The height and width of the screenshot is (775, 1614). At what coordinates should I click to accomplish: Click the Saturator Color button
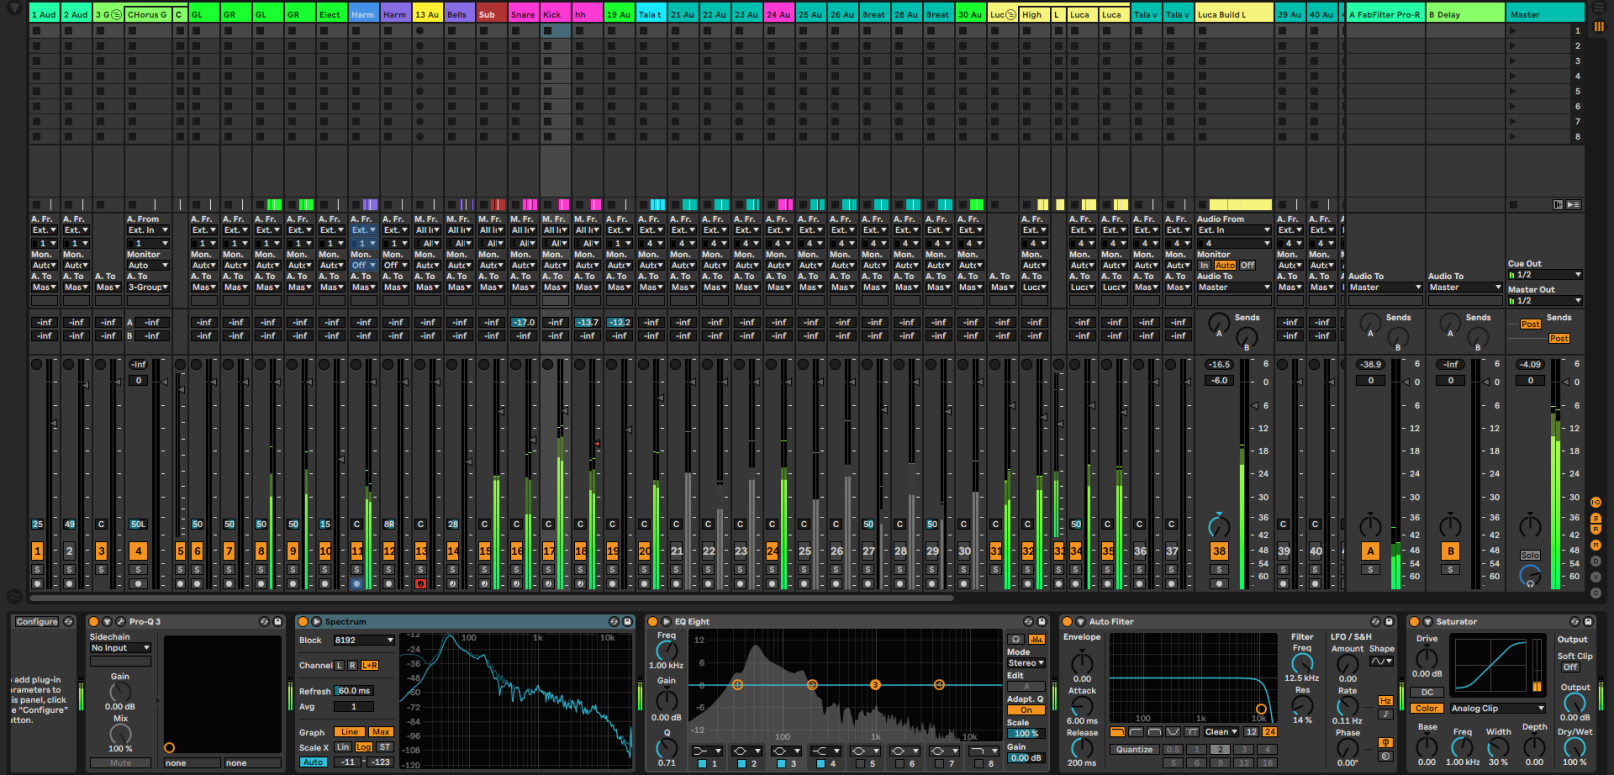coord(1427,708)
